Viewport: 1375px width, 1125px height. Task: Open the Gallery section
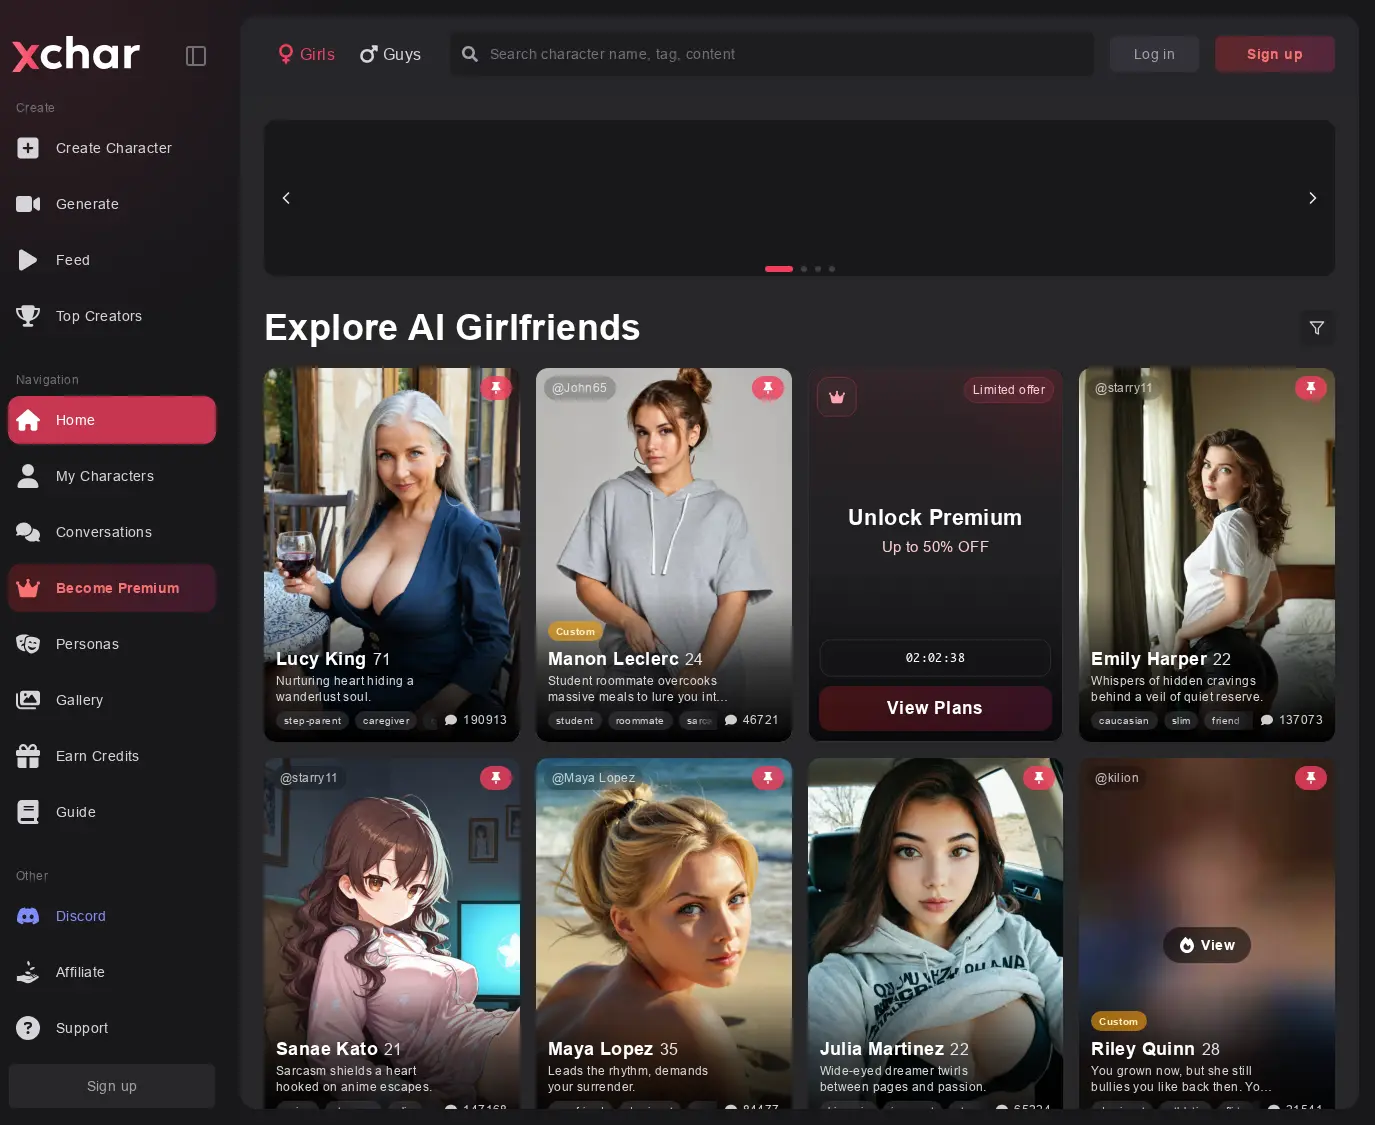click(x=79, y=700)
